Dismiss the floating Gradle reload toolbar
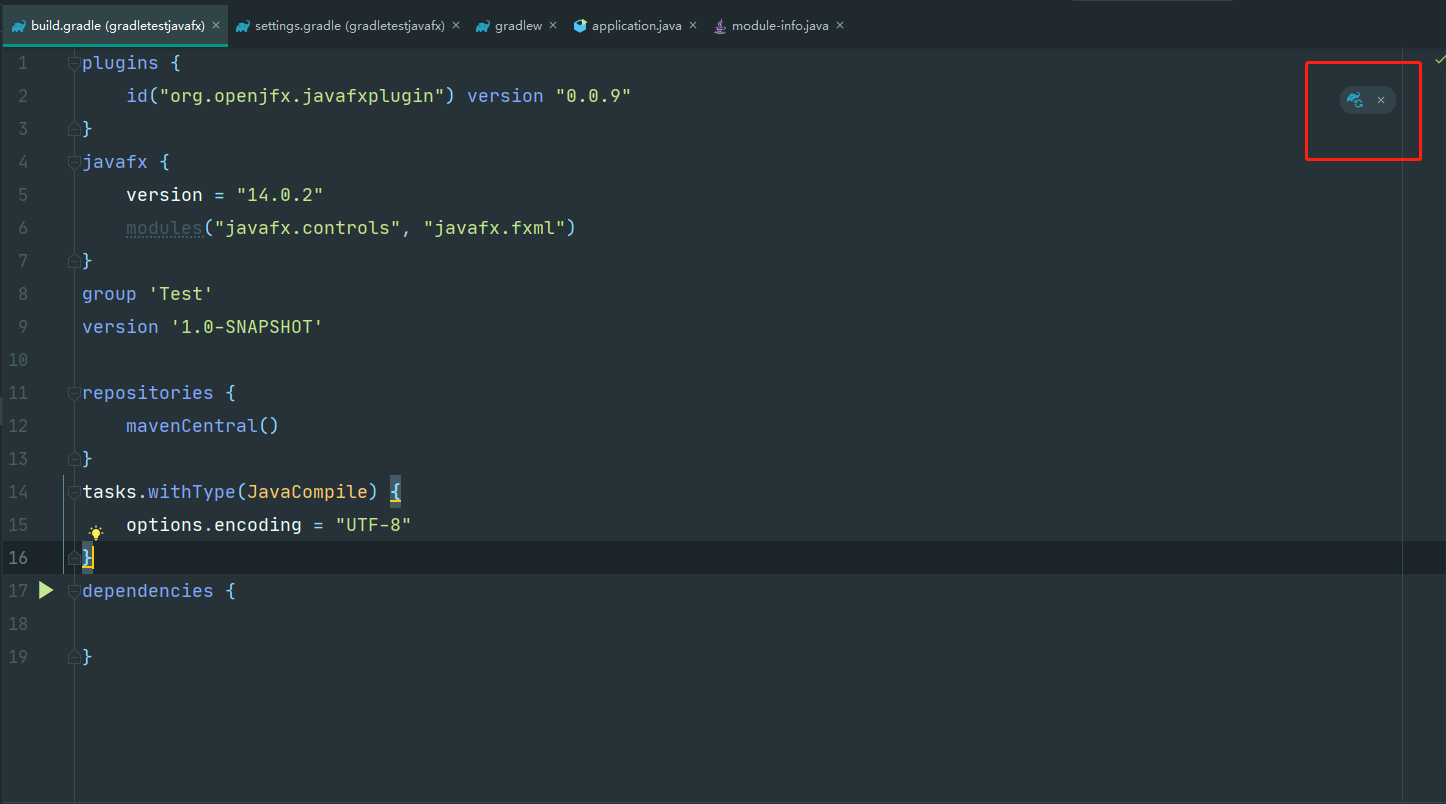This screenshot has width=1446, height=804. (1381, 100)
